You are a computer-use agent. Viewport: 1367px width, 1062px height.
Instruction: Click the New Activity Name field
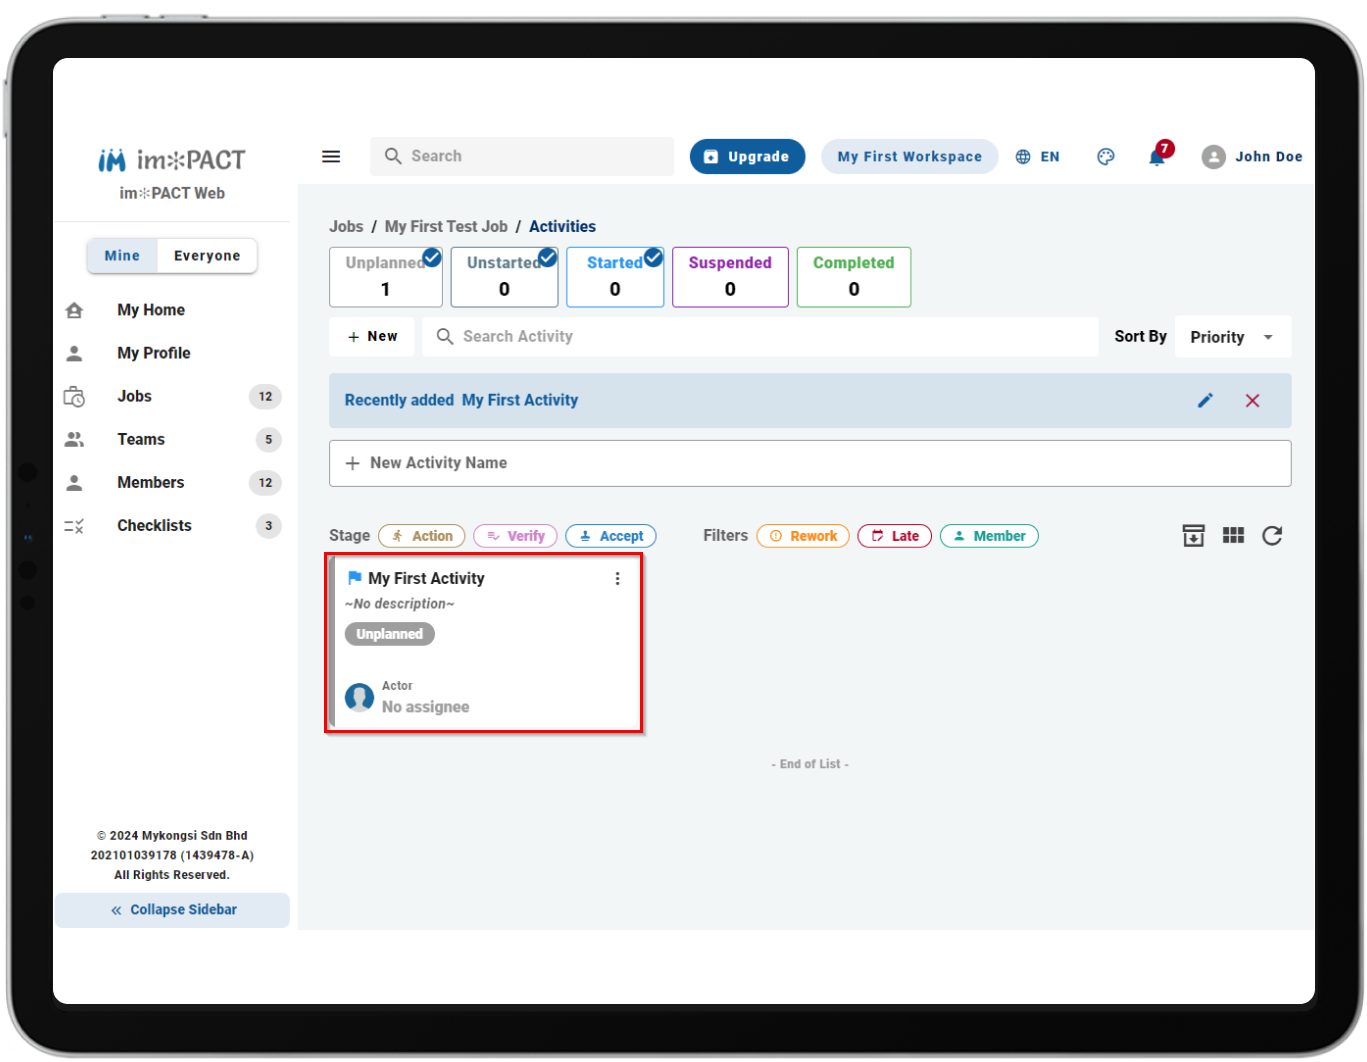[x=810, y=463]
